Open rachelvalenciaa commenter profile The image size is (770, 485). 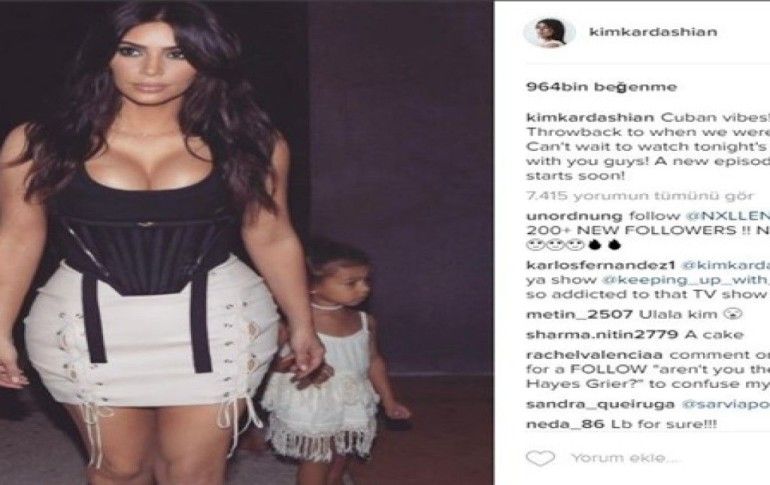594,354
